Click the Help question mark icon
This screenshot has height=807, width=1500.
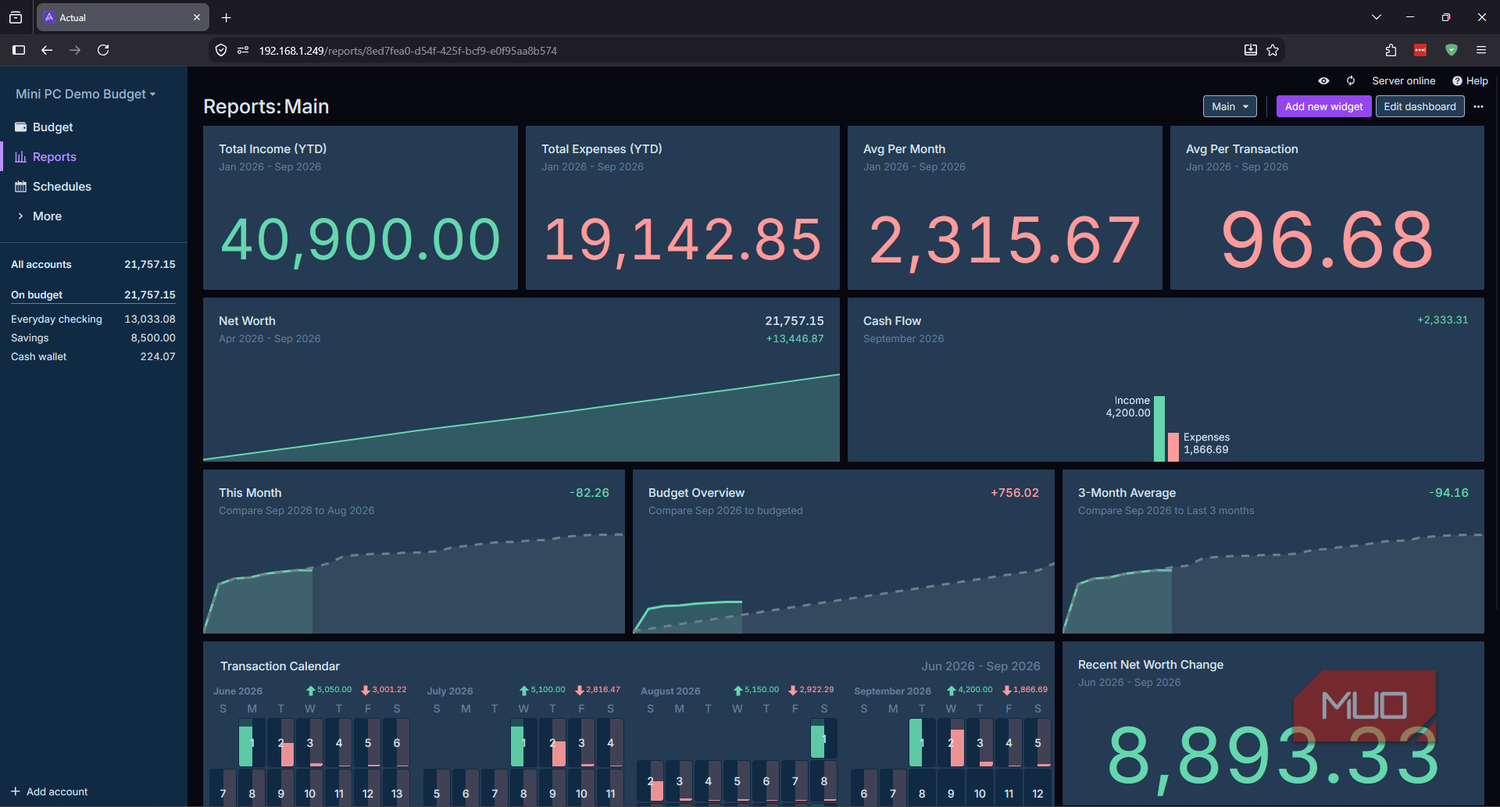coord(1457,81)
